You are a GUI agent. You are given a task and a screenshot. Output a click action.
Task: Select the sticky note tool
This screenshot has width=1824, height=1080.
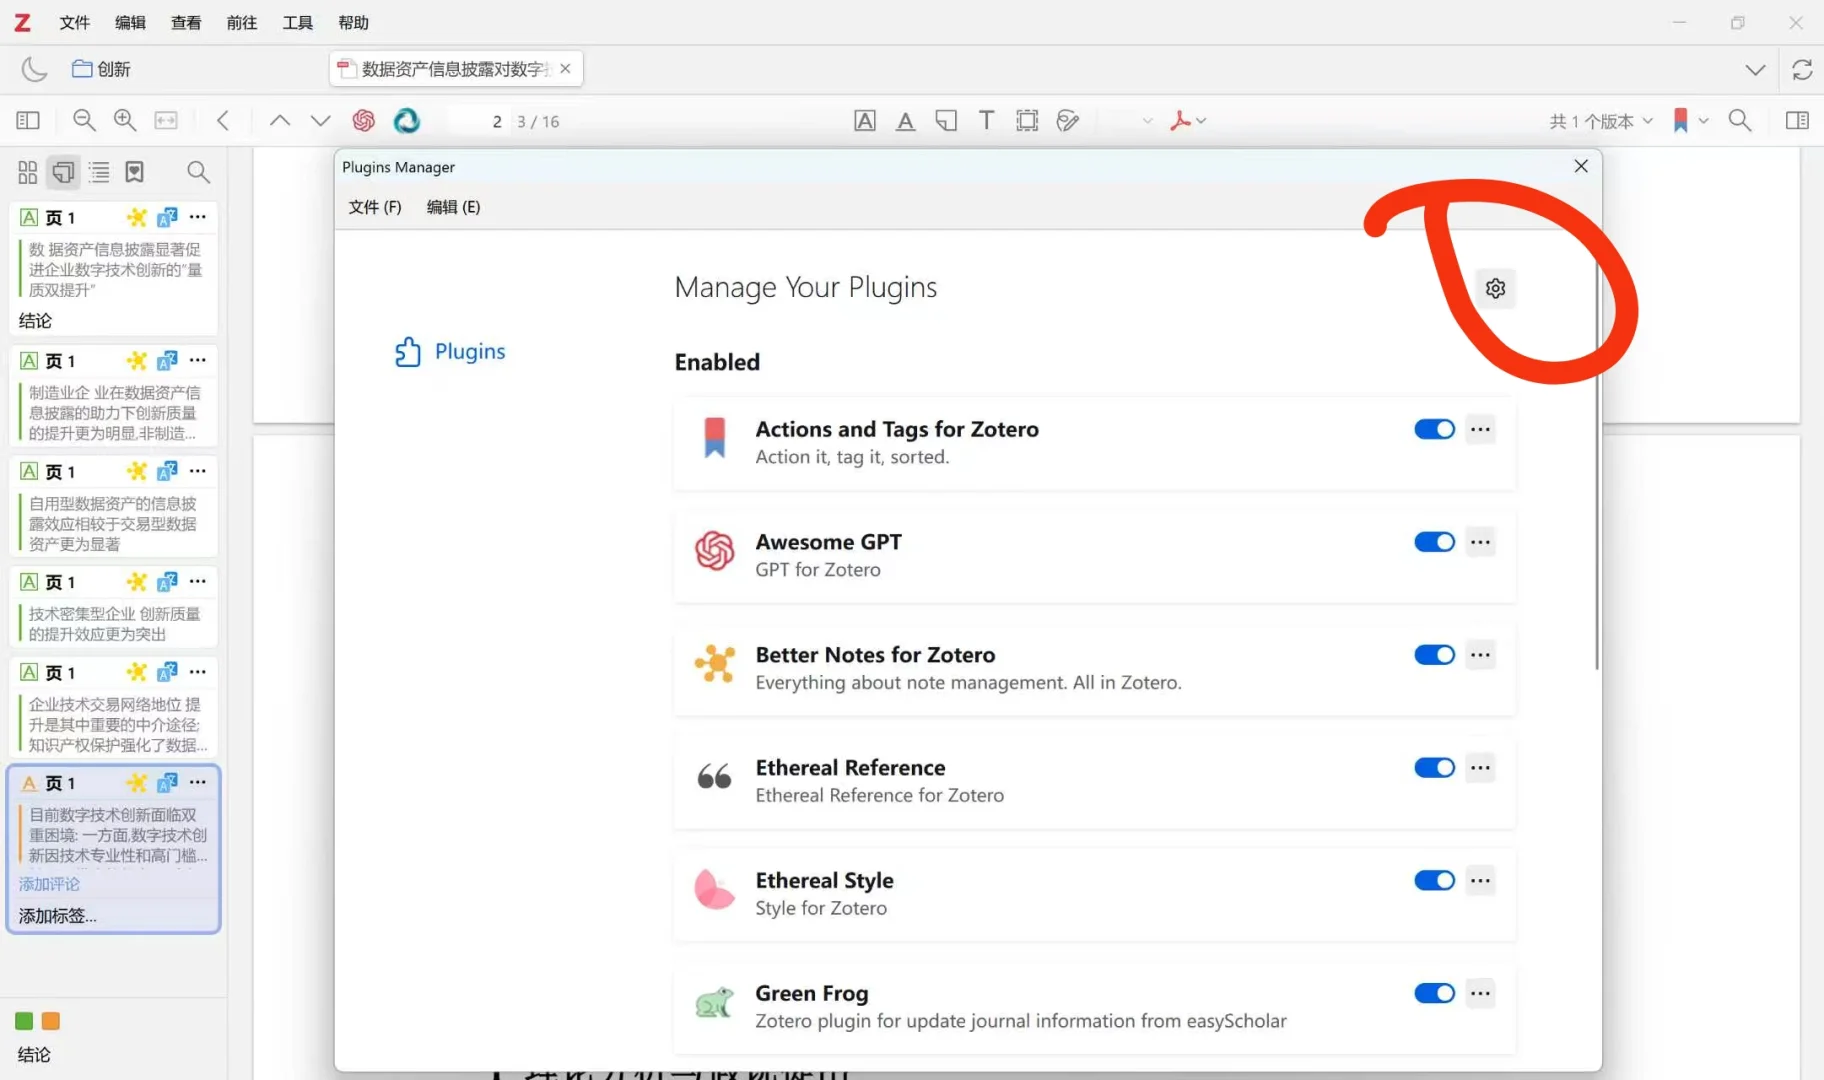pyautogui.click(x=946, y=121)
